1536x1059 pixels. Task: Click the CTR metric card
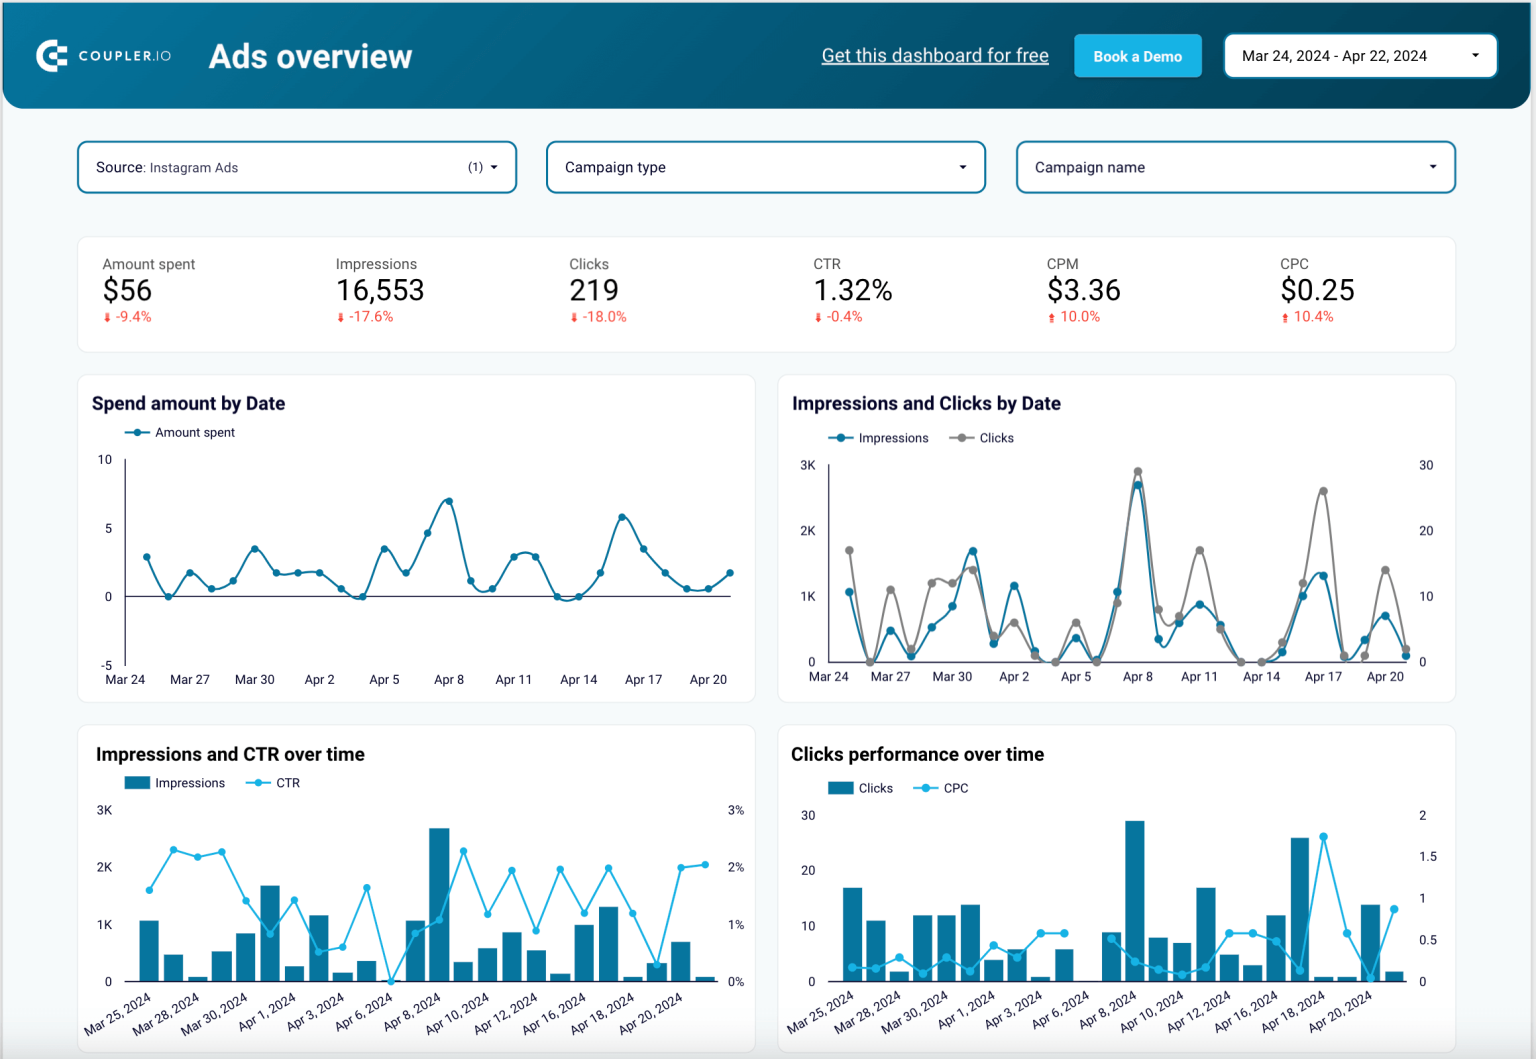click(851, 290)
